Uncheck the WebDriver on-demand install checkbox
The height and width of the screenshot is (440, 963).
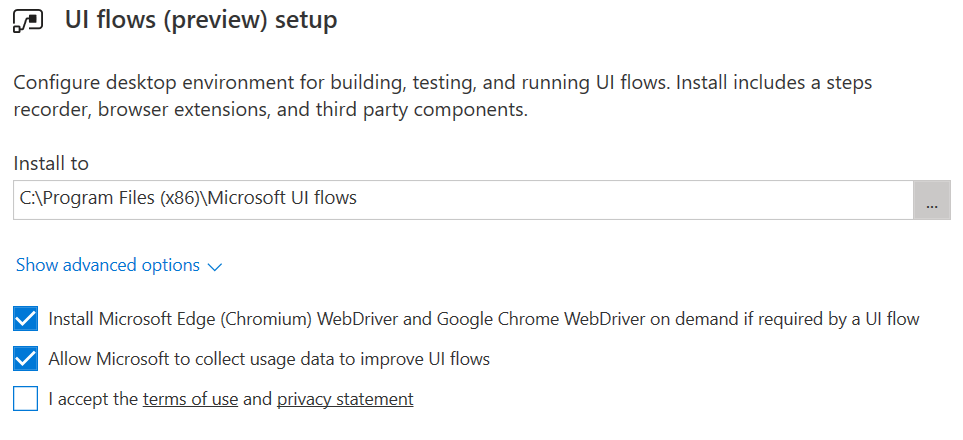pyautogui.click(x=25, y=319)
